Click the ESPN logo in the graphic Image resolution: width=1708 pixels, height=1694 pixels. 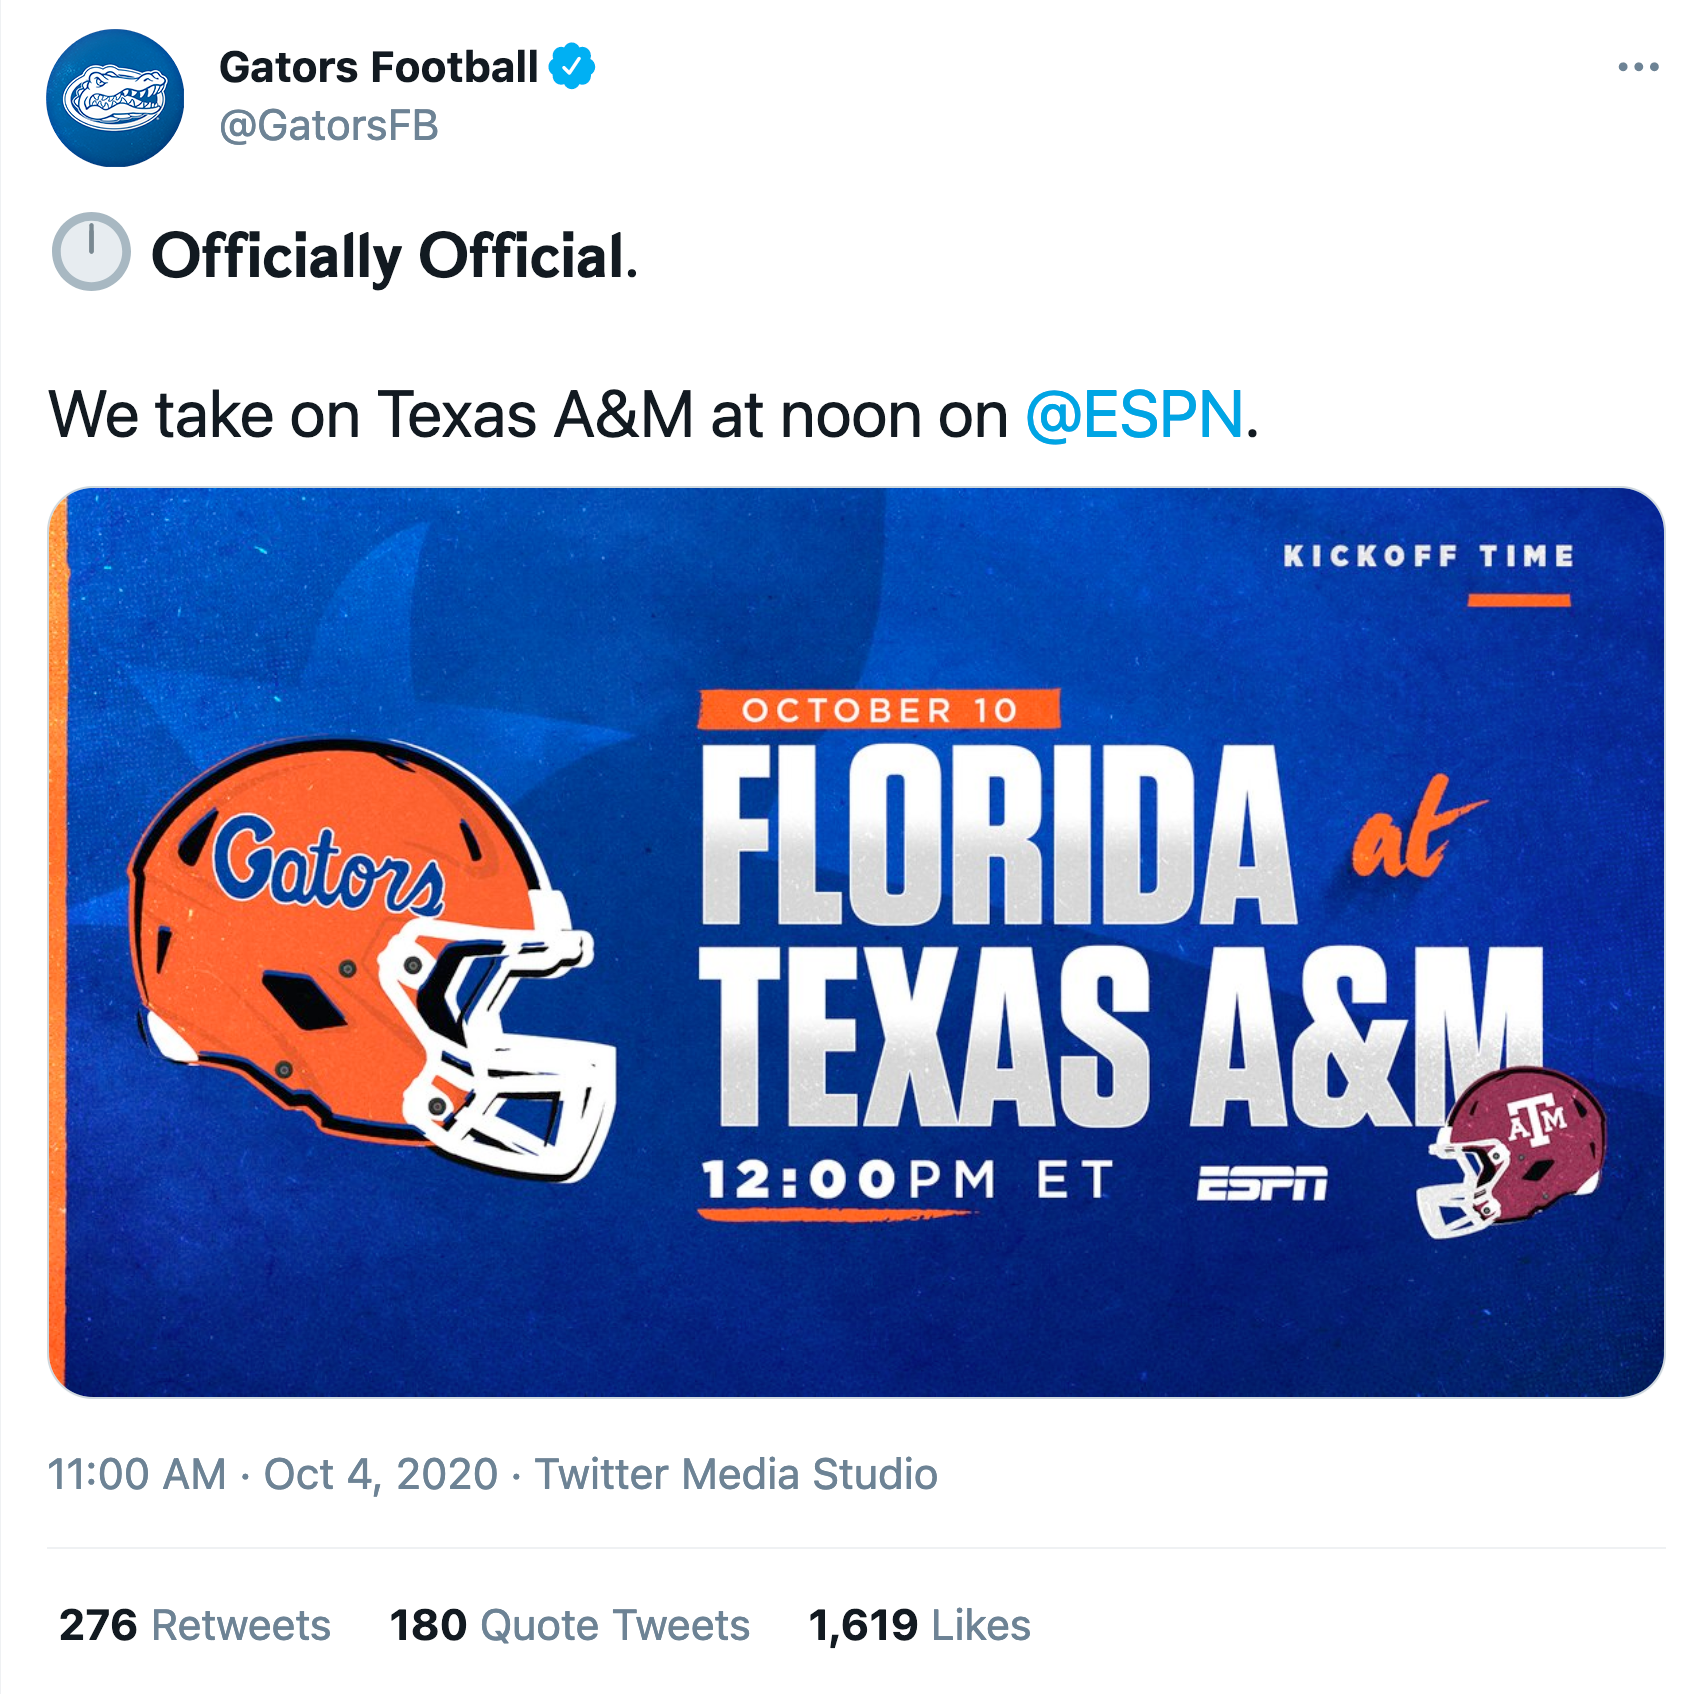[1262, 1183]
